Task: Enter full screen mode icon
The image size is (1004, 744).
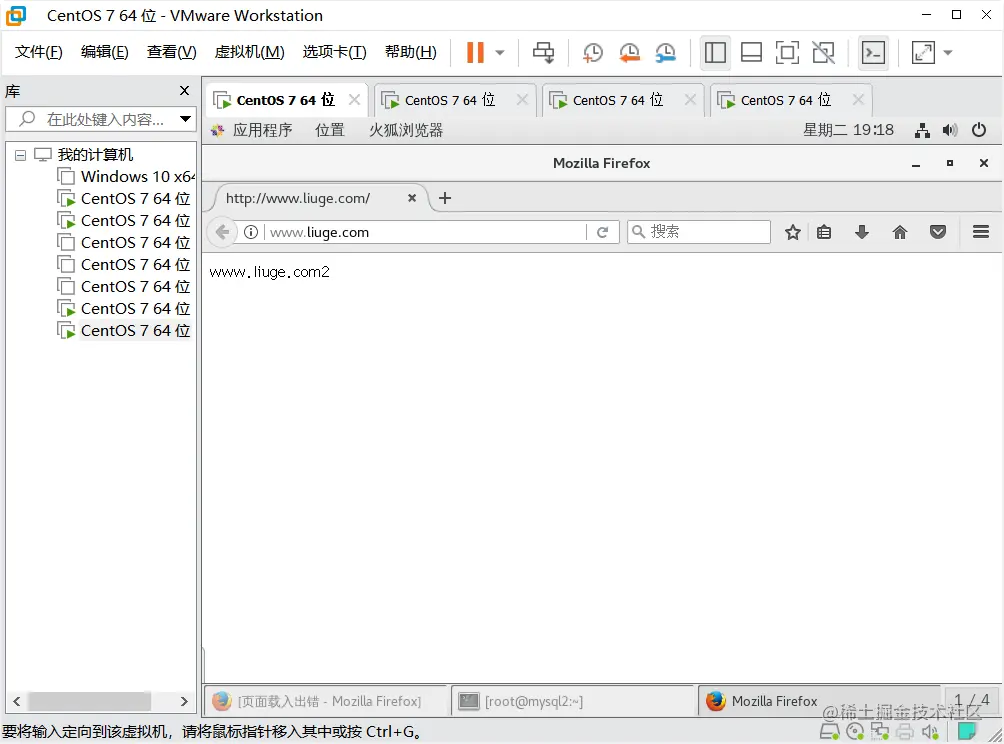Action: coord(787,53)
